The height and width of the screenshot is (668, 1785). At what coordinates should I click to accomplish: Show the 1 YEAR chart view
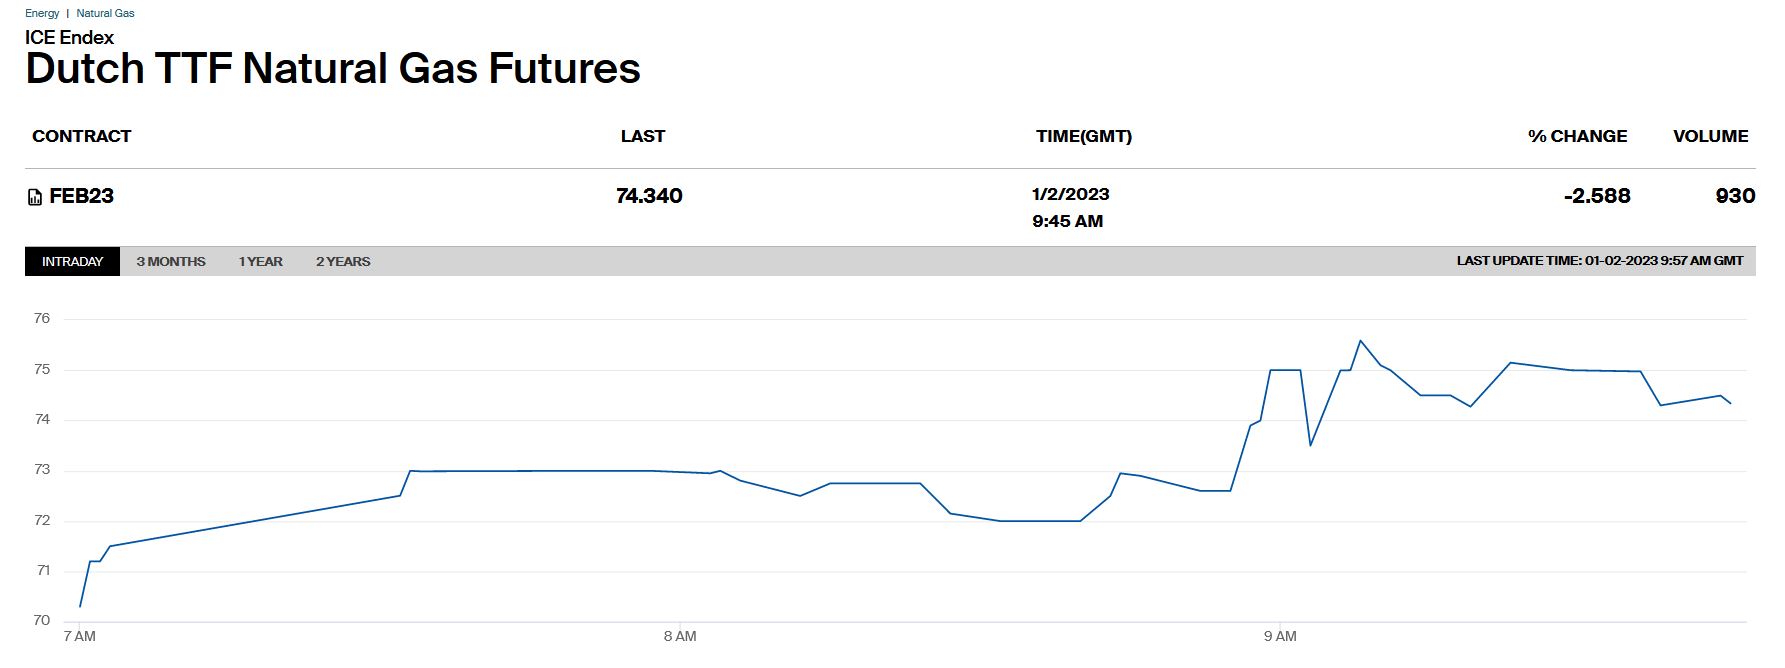[260, 261]
